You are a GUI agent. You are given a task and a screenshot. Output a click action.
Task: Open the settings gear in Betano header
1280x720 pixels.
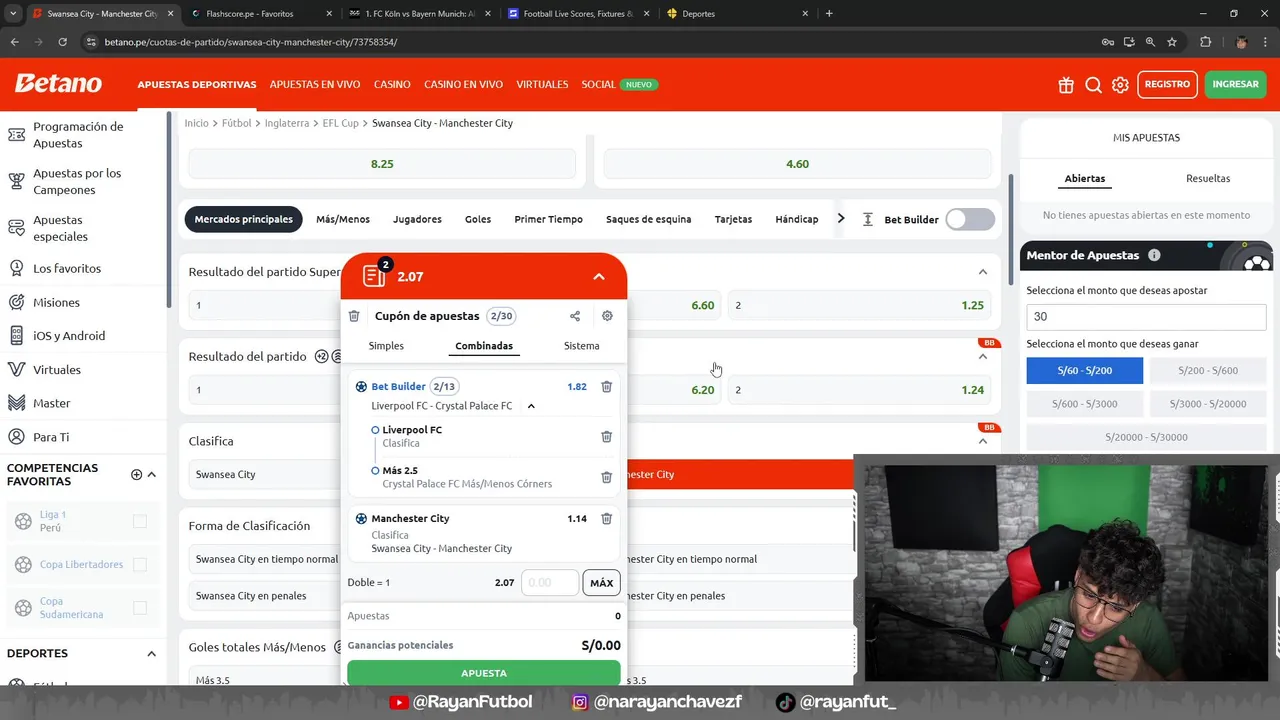tap(1121, 85)
